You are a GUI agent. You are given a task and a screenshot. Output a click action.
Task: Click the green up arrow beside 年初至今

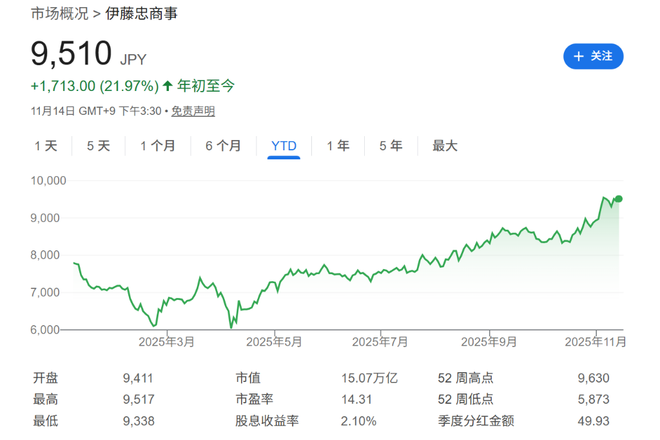(x=167, y=86)
